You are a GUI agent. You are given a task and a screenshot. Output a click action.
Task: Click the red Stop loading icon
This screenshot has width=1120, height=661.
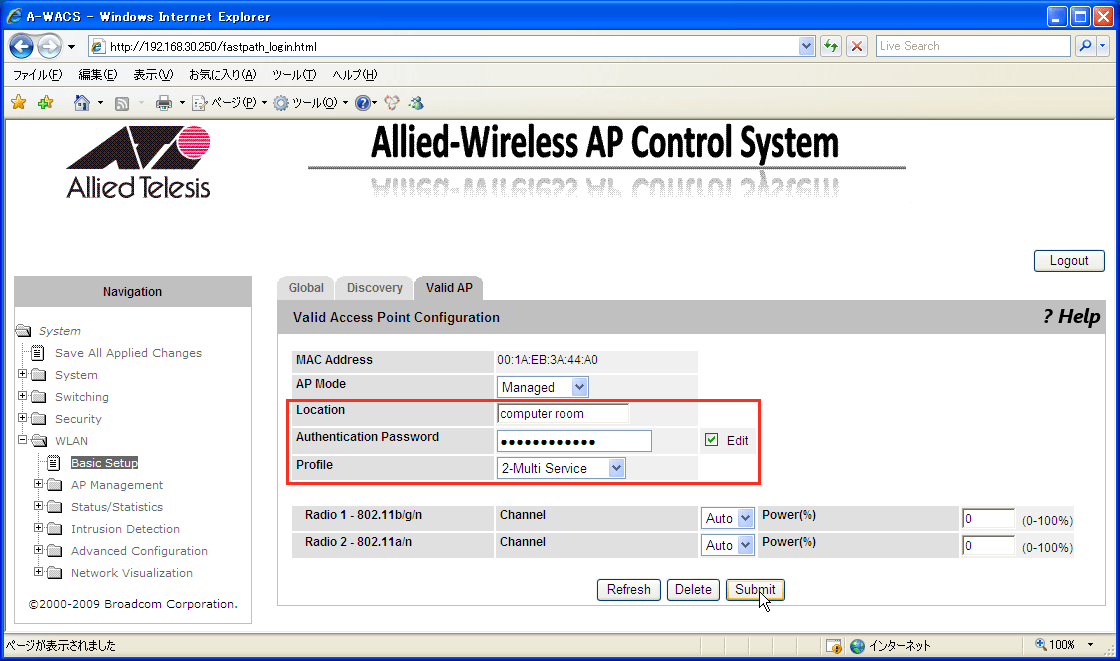tap(857, 46)
